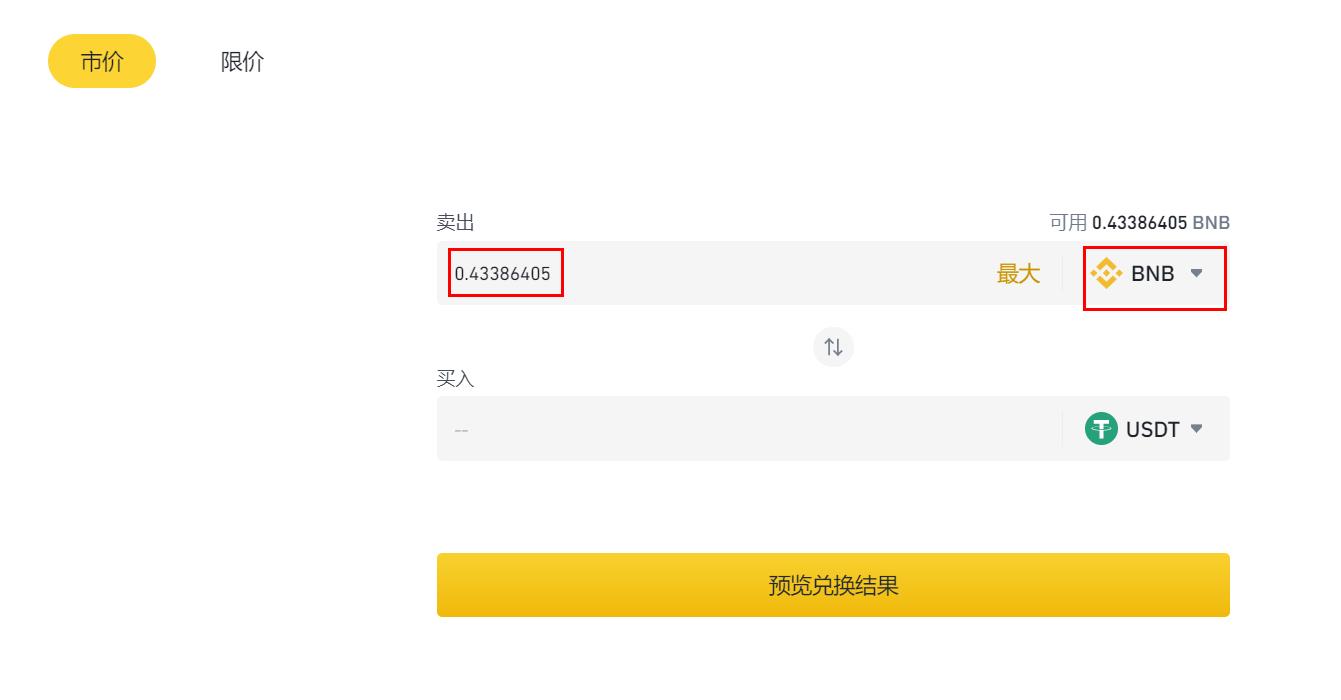Click the 预览兑换结果 preview button
Screen dimensions: 1341x700
[x=833, y=585]
